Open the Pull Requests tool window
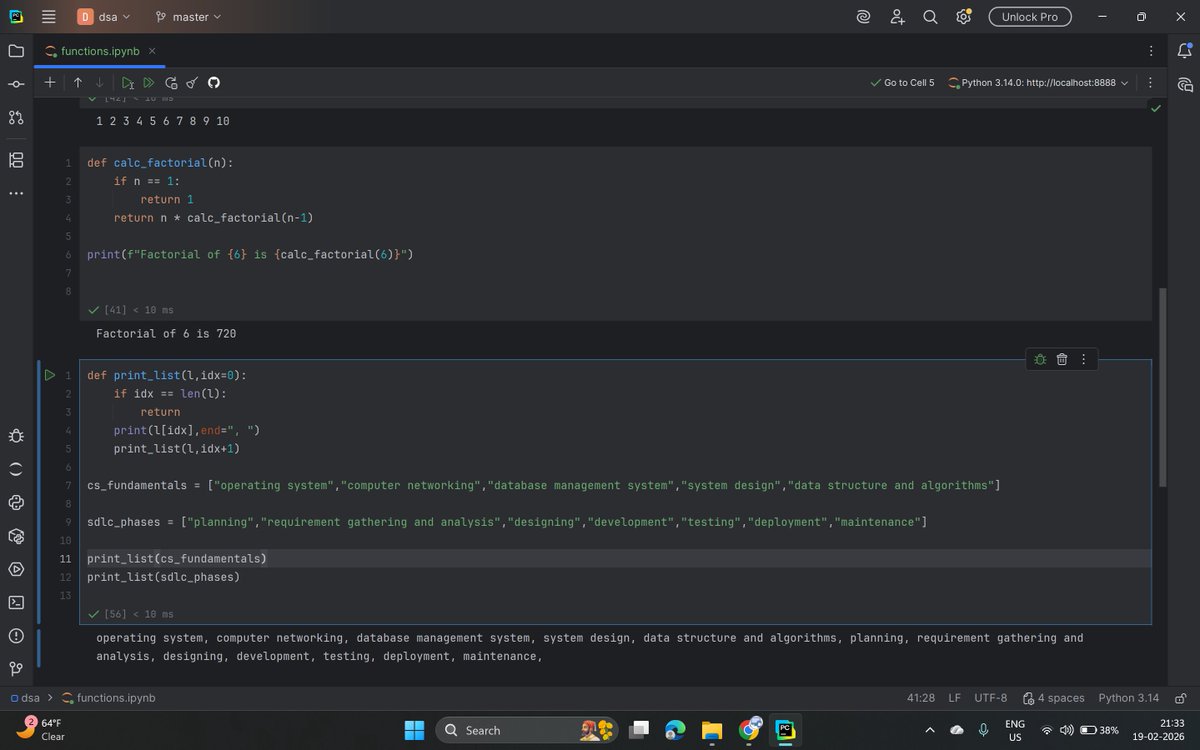 (x=15, y=117)
